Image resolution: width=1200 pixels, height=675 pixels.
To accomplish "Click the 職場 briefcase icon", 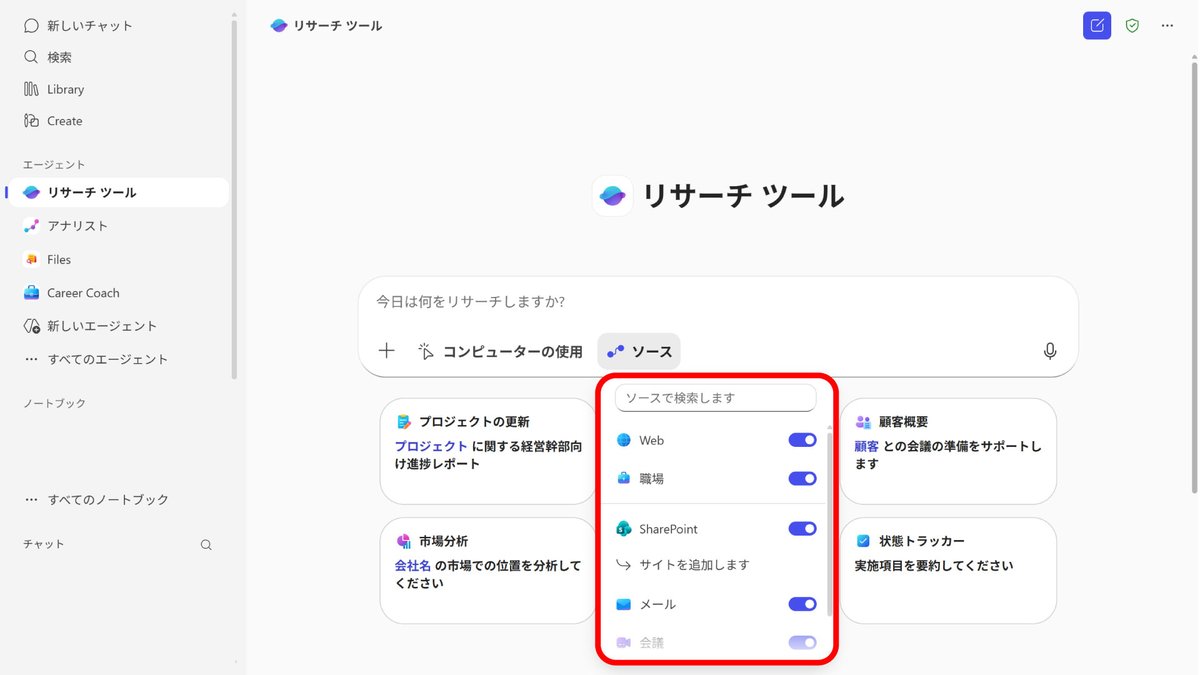I will [624, 479].
